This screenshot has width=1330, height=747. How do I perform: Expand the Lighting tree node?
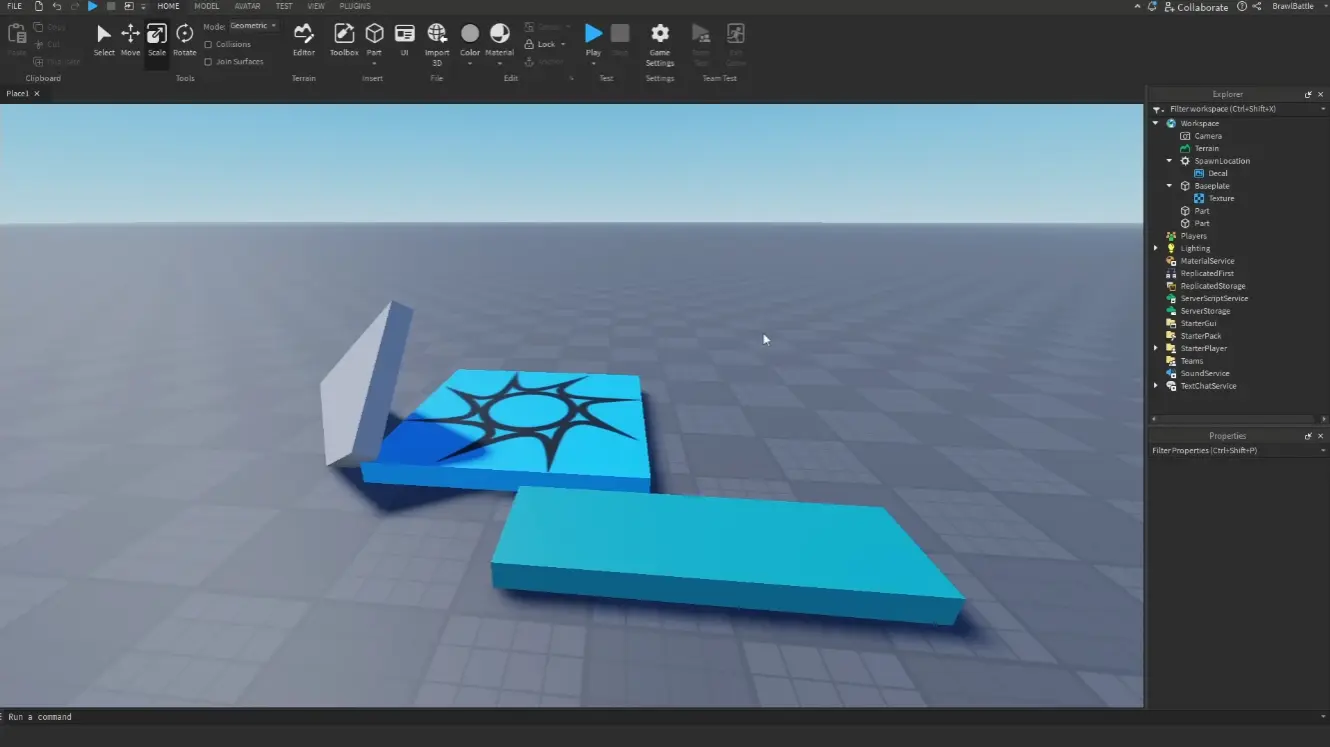(1156, 248)
